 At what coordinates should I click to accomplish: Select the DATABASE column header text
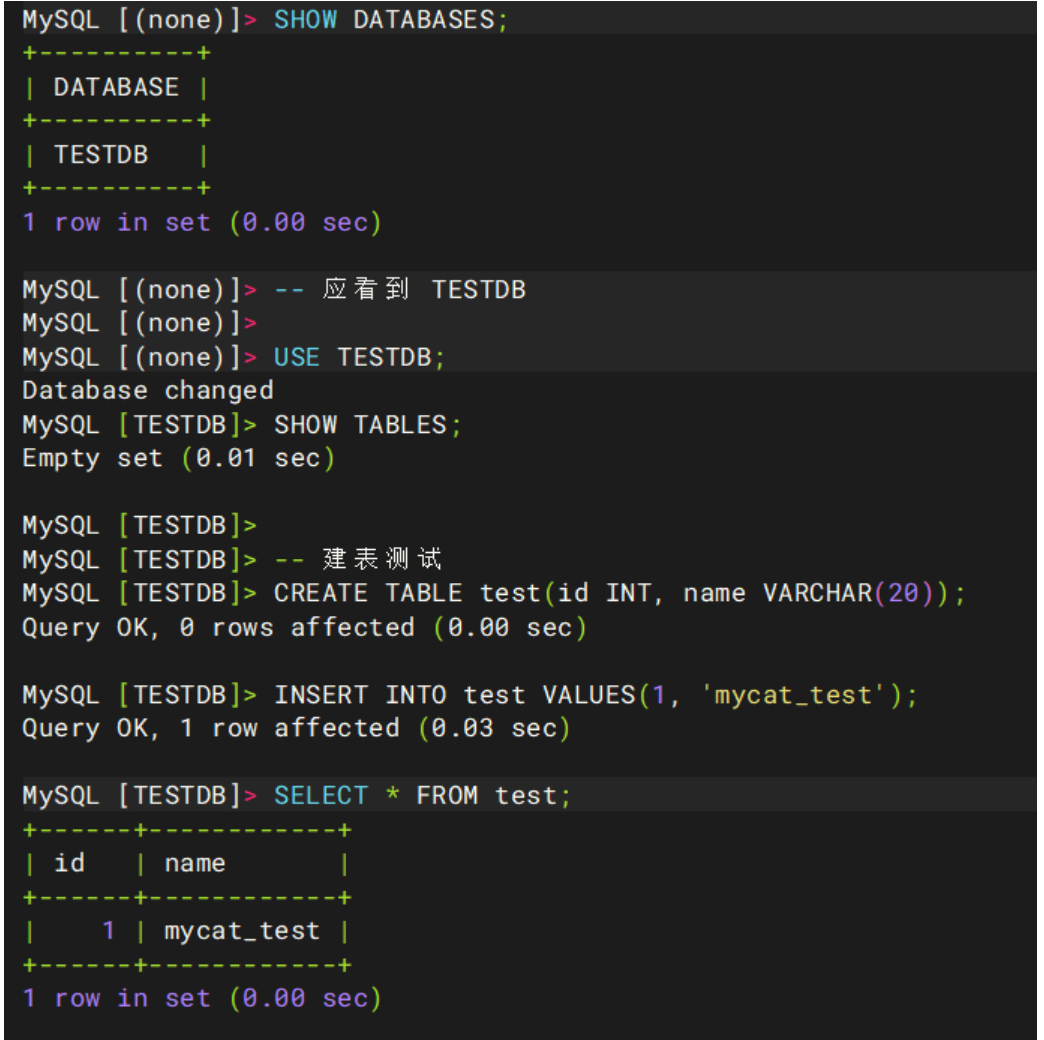(x=116, y=87)
